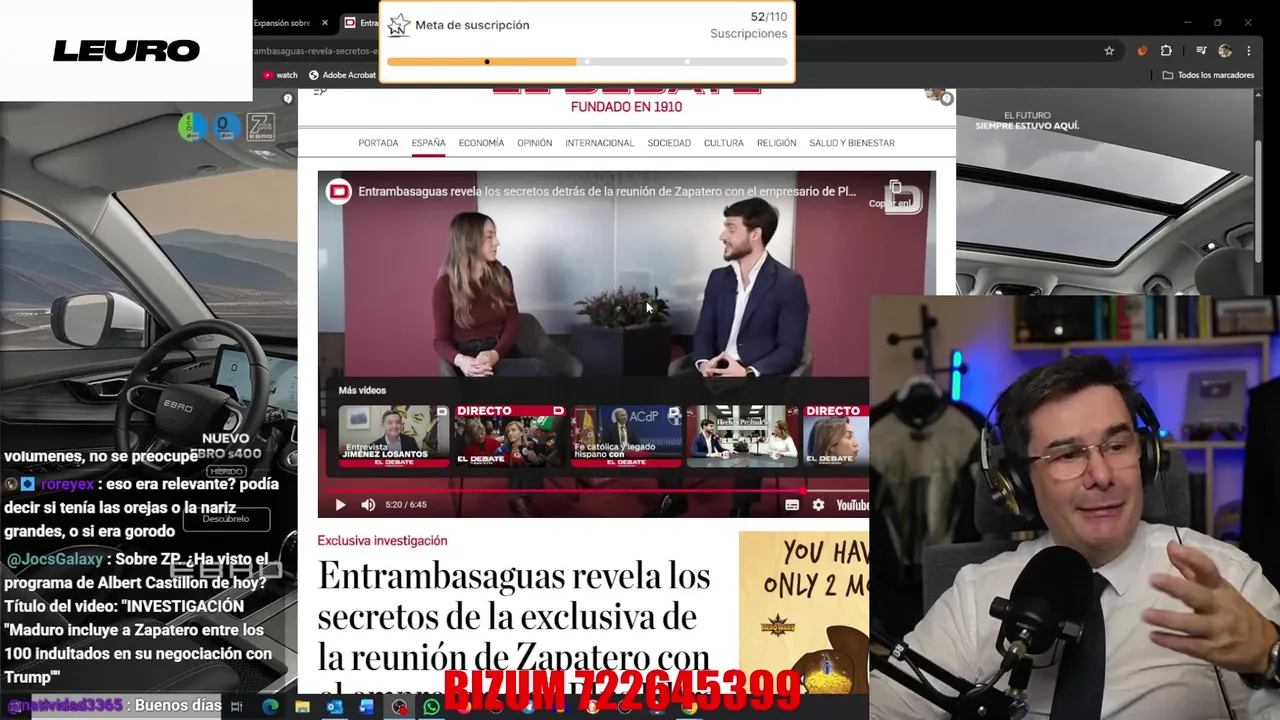The width and height of the screenshot is (1280, 720).
Task: Open the RELIGIÓN section
Action: click(x=776, y=143)
